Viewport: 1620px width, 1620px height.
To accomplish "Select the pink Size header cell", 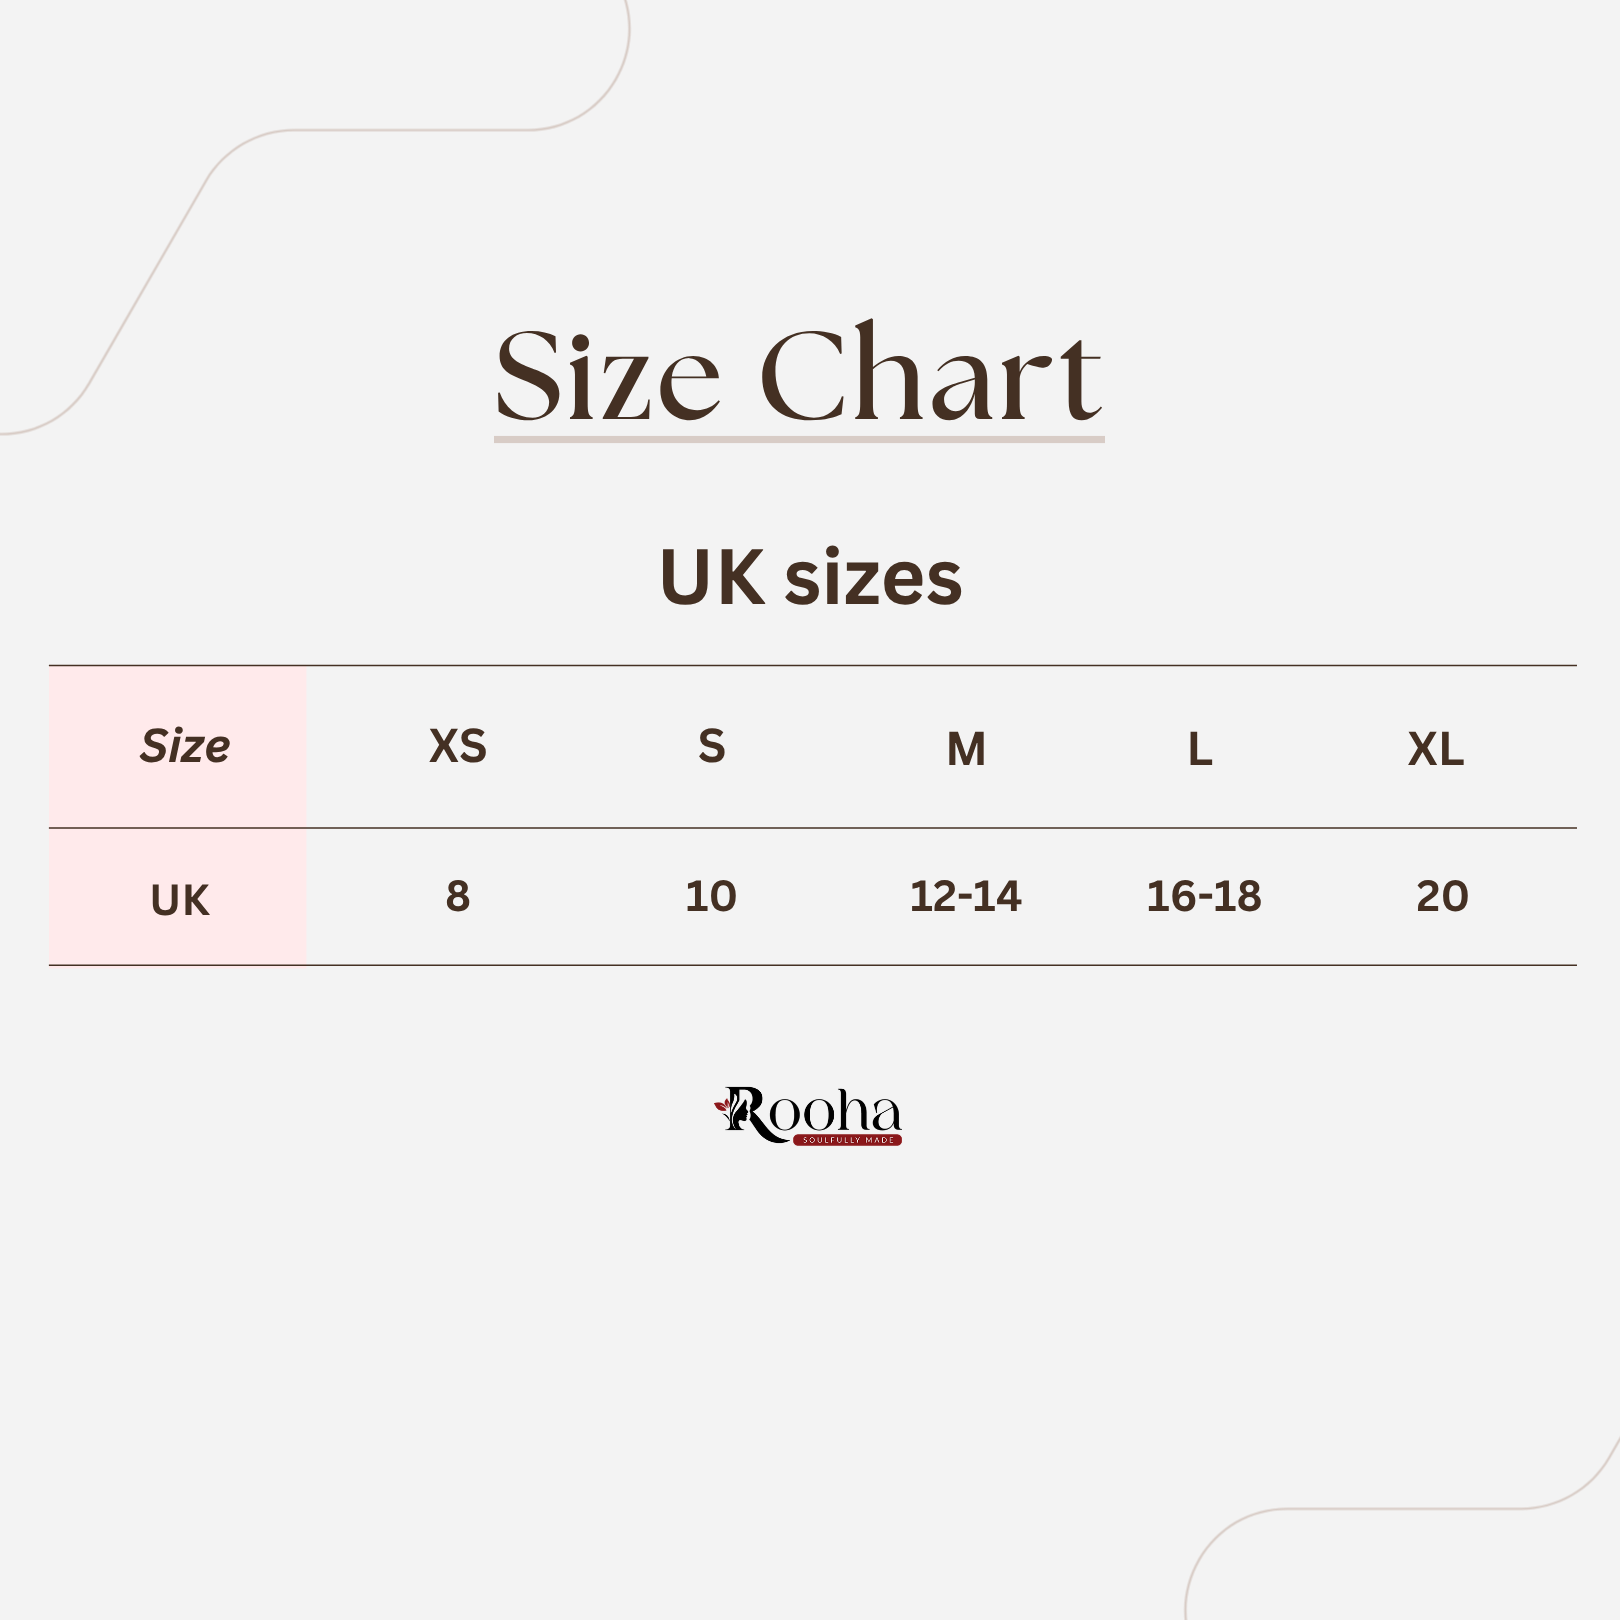I will point(178,747).
